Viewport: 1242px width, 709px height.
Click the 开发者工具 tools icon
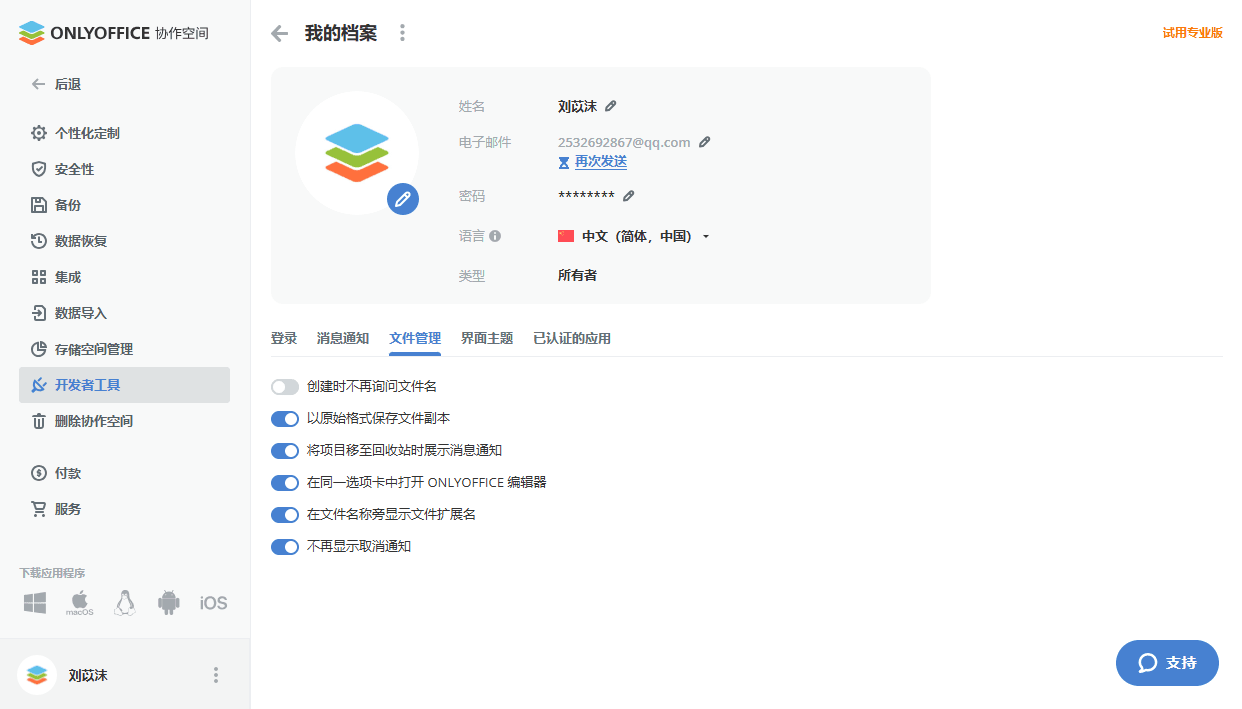tap(39, 385)
